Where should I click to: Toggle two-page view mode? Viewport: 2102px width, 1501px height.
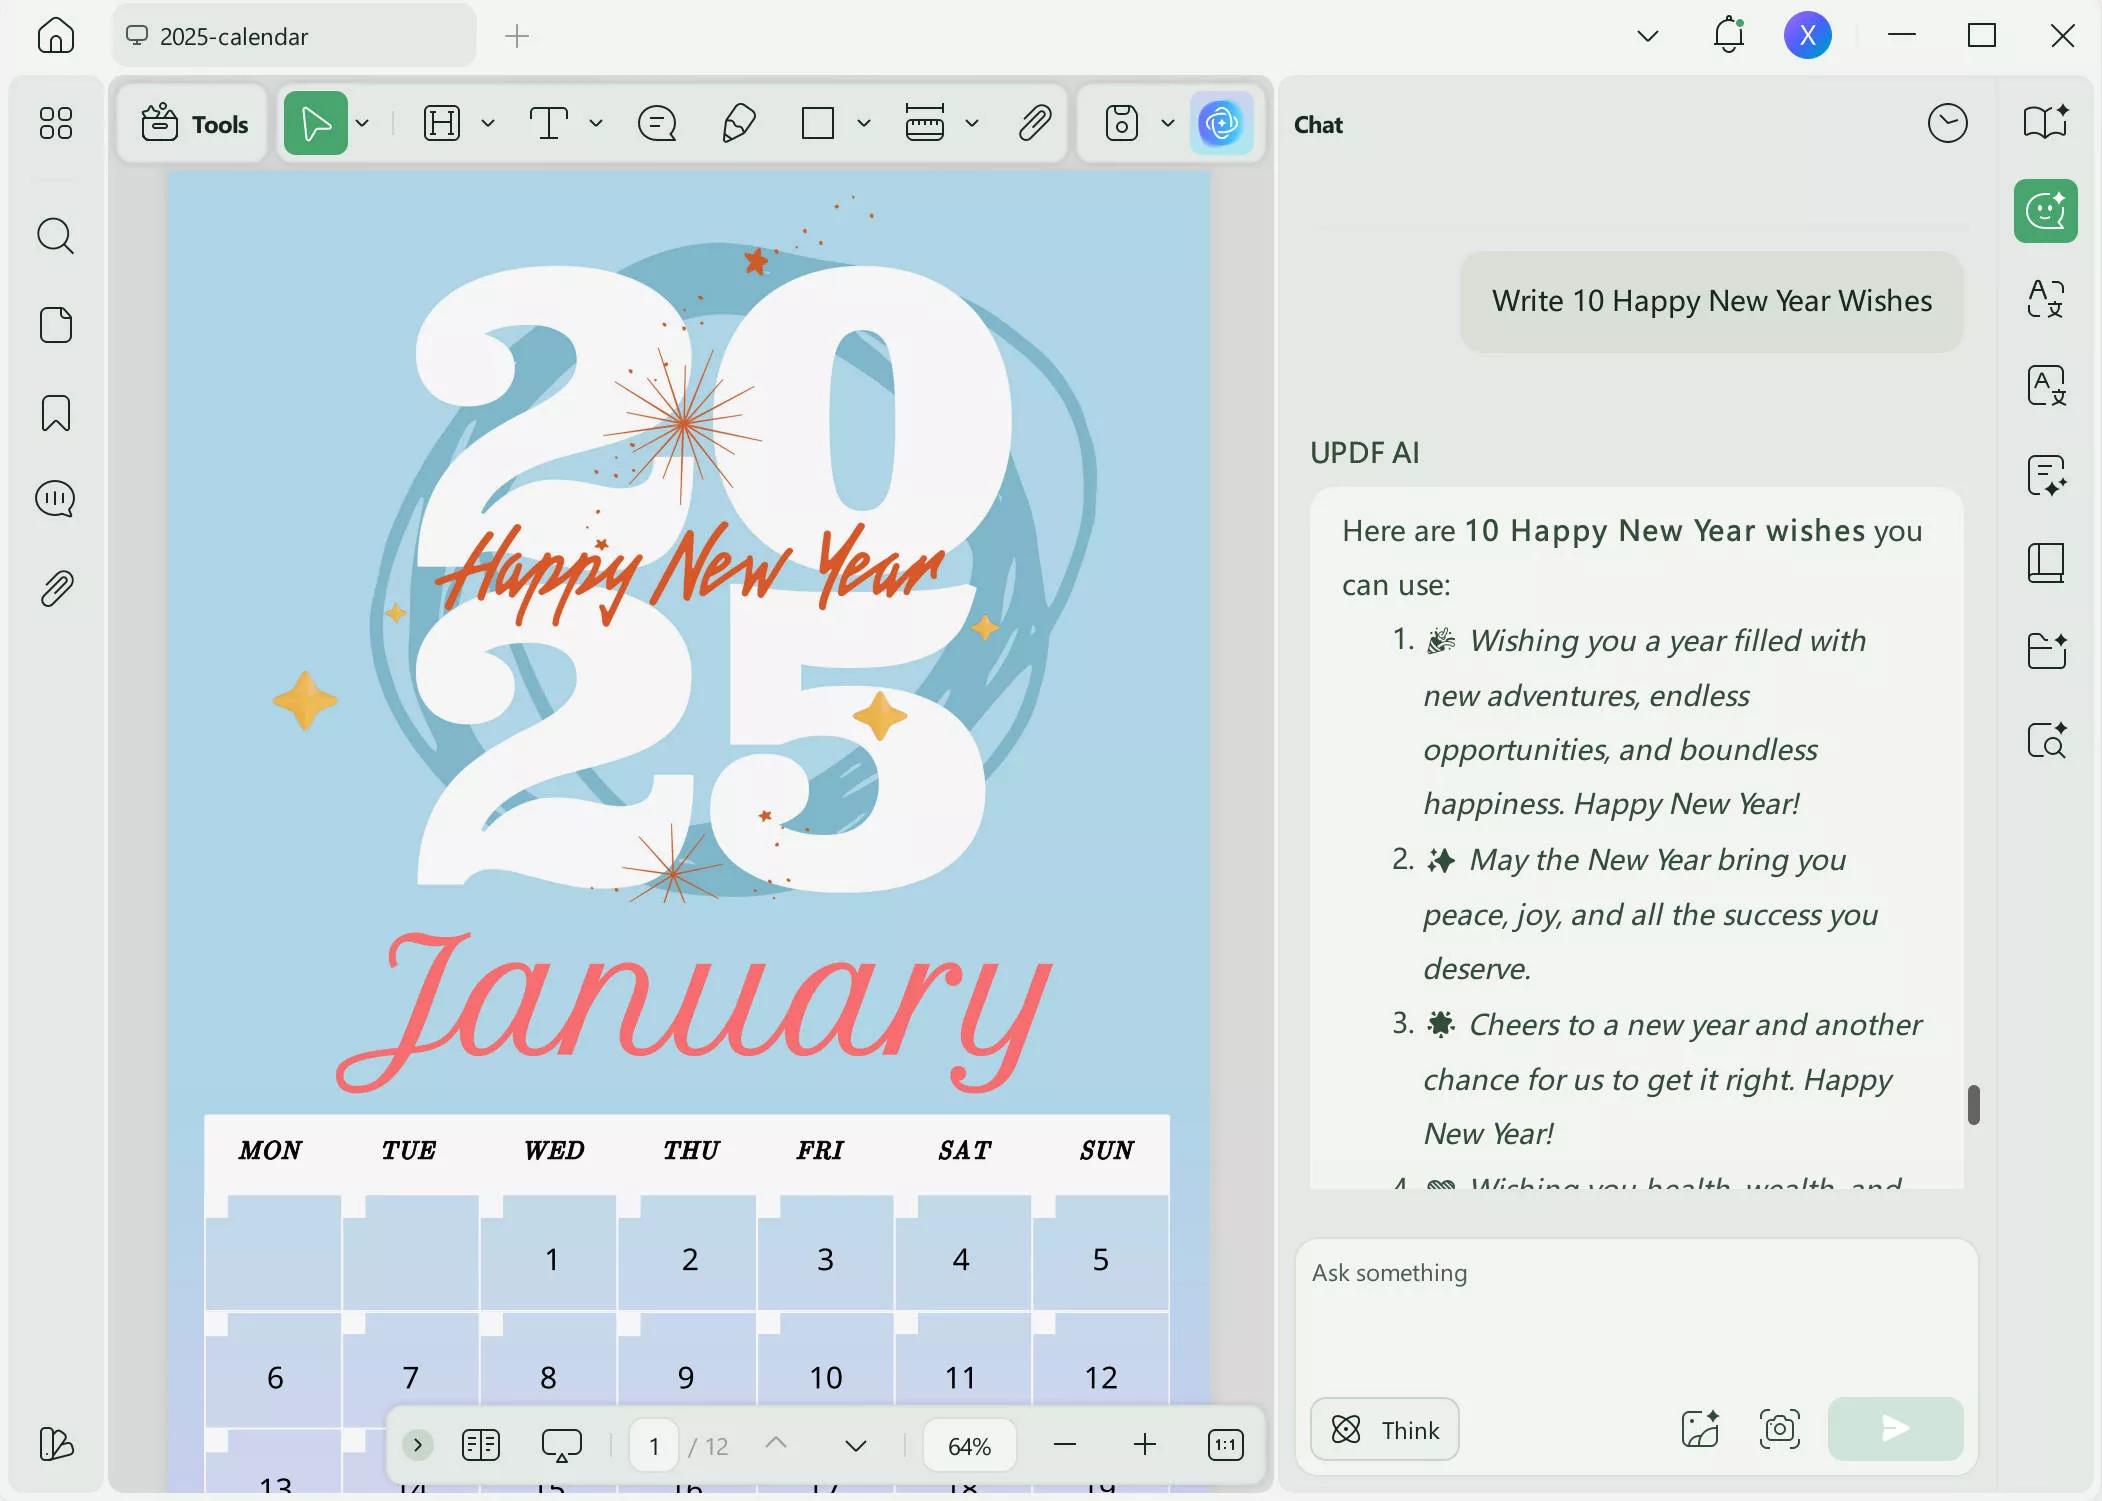480,1444
